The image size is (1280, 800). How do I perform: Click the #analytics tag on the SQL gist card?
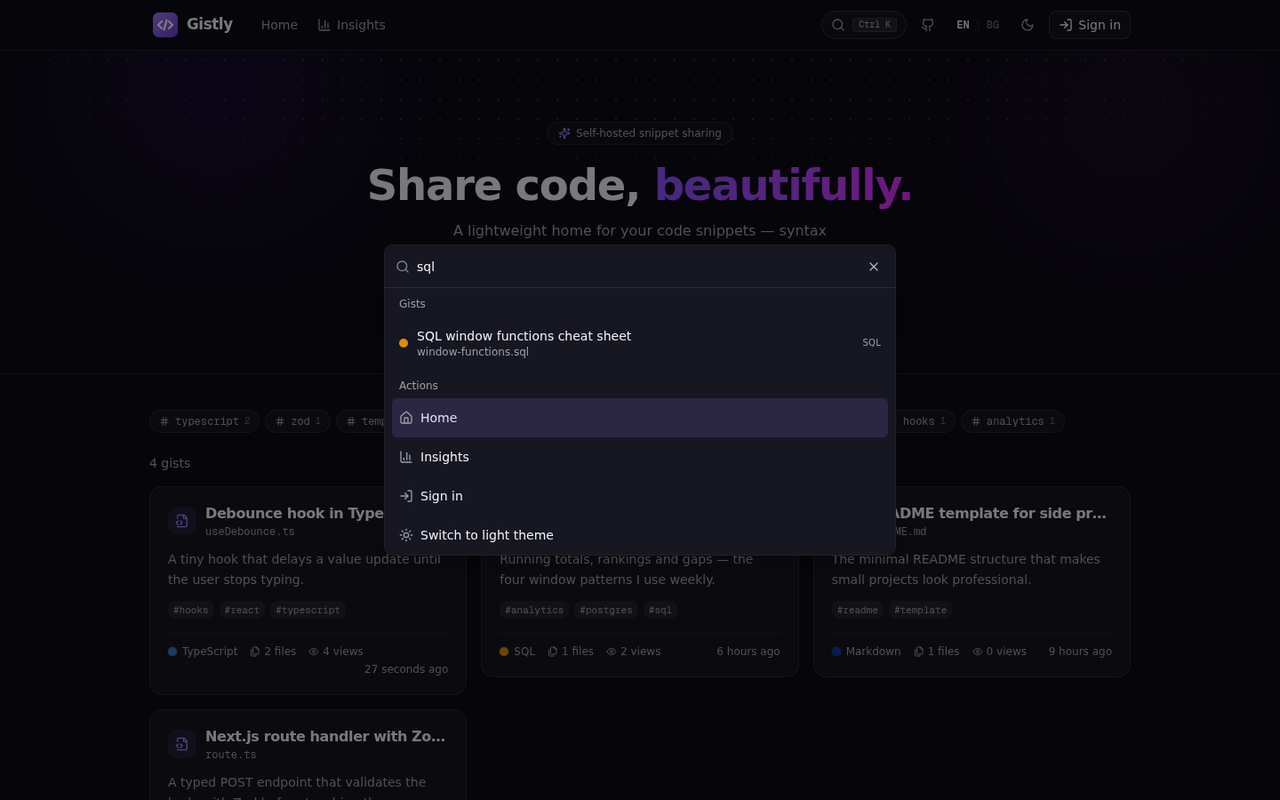tap(535, 610)
